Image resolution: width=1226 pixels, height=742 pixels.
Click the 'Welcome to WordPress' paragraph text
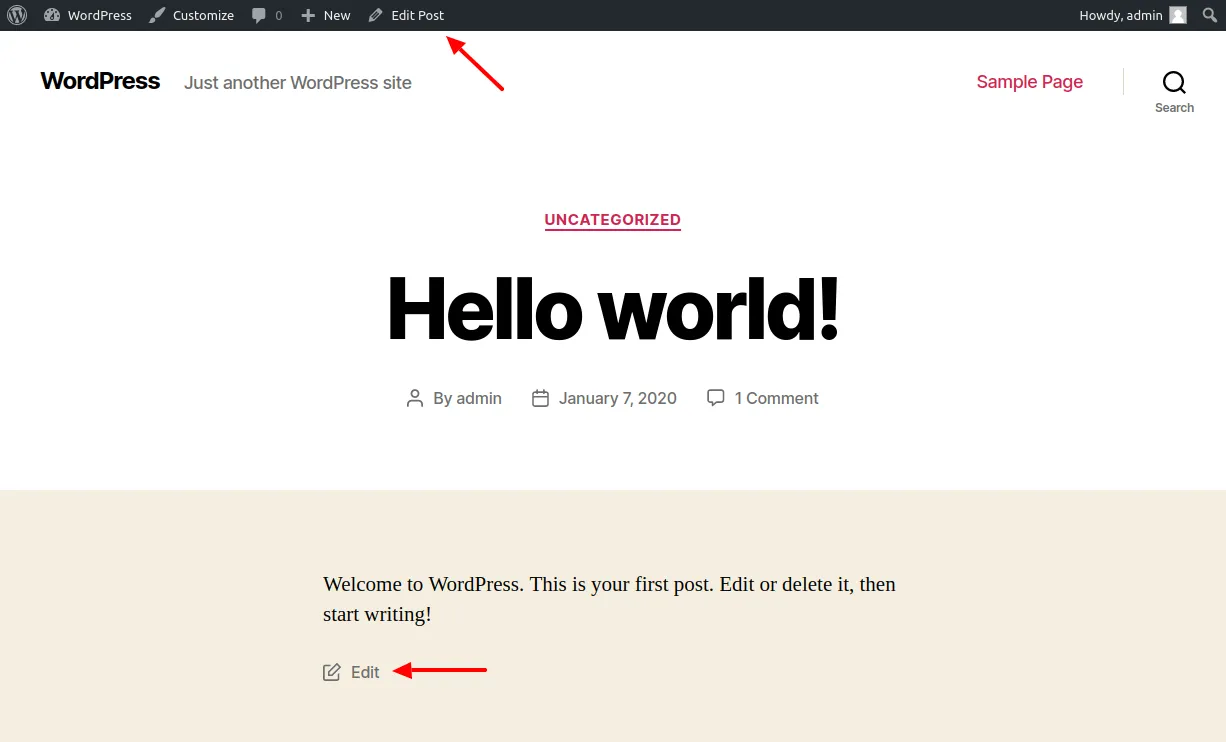point(609,599)
